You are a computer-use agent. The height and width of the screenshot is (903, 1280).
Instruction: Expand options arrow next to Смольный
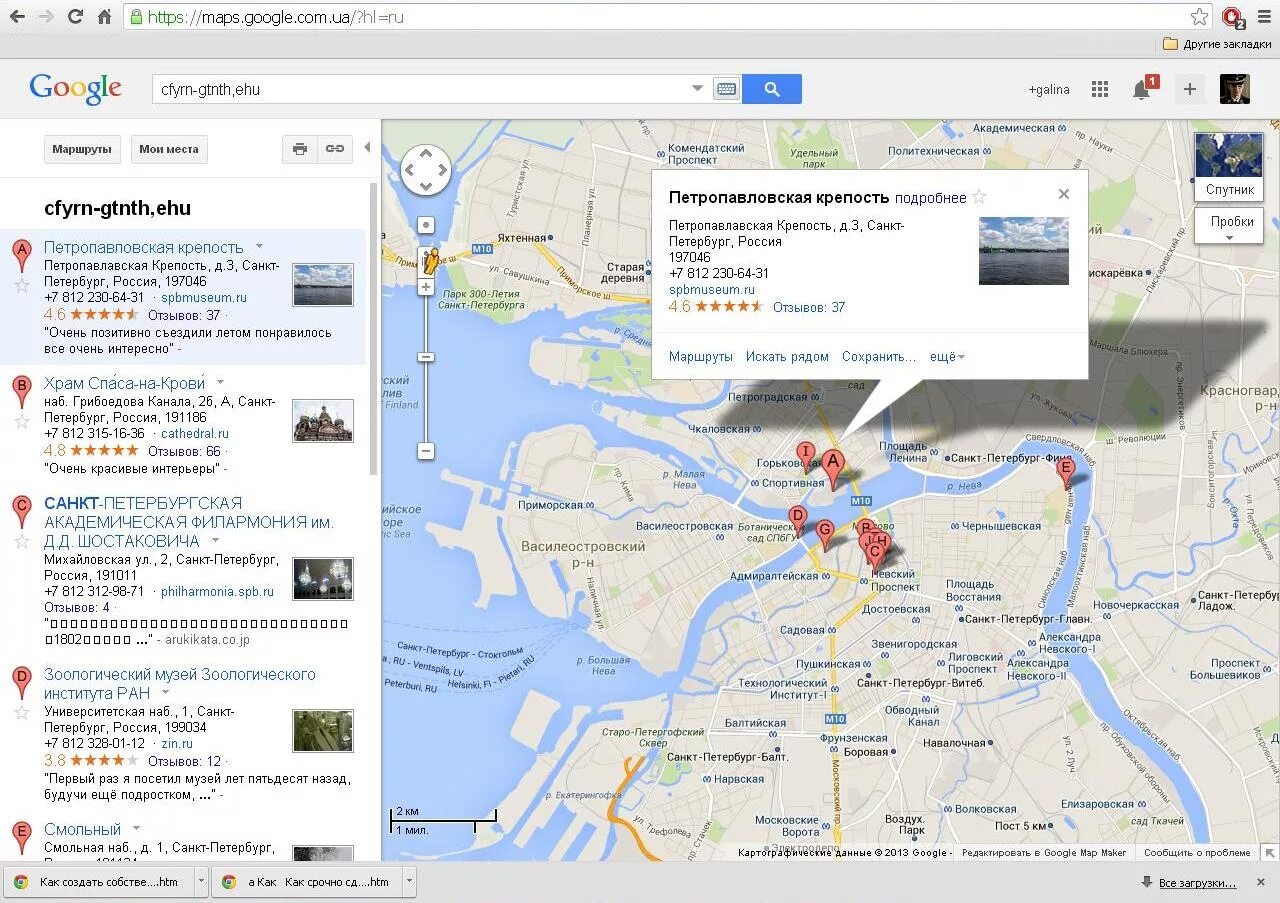(x=136, y=828)
